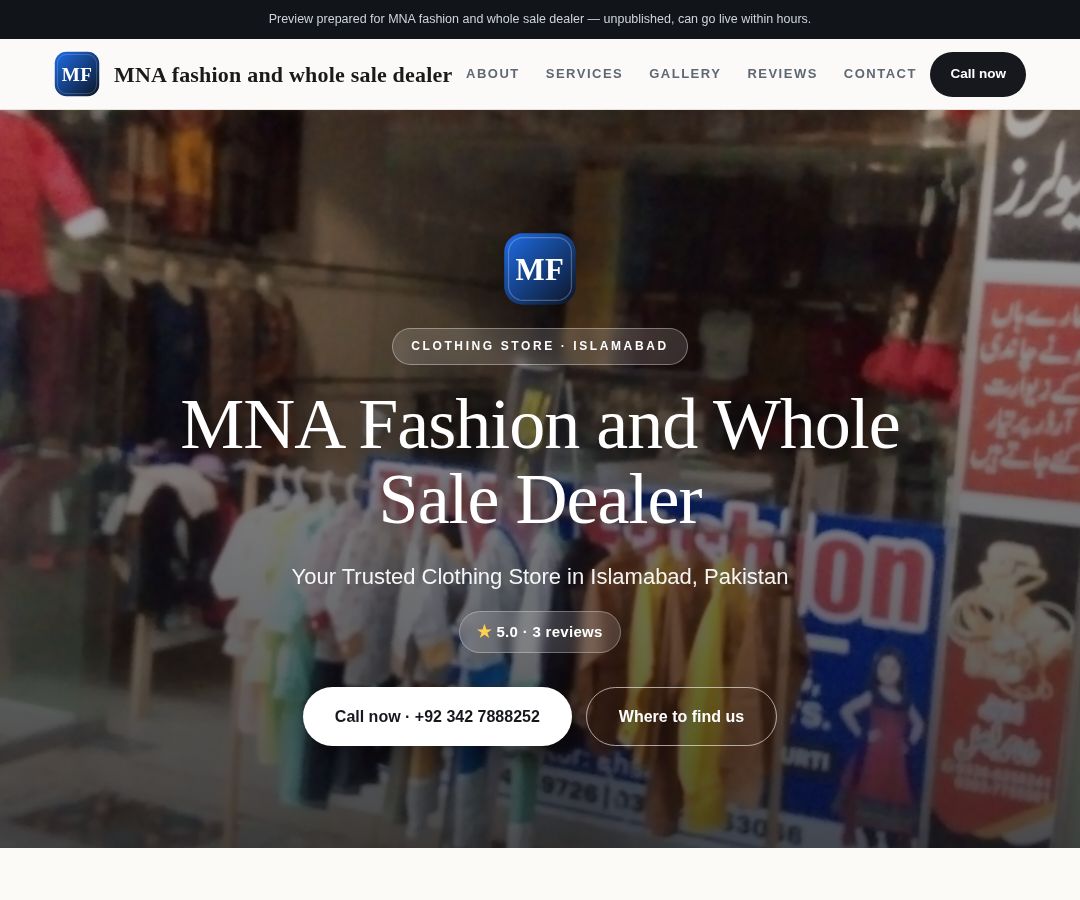Jump to Reviews from the navigation
The image size is (1080, 900).
[x=782, y=74]
